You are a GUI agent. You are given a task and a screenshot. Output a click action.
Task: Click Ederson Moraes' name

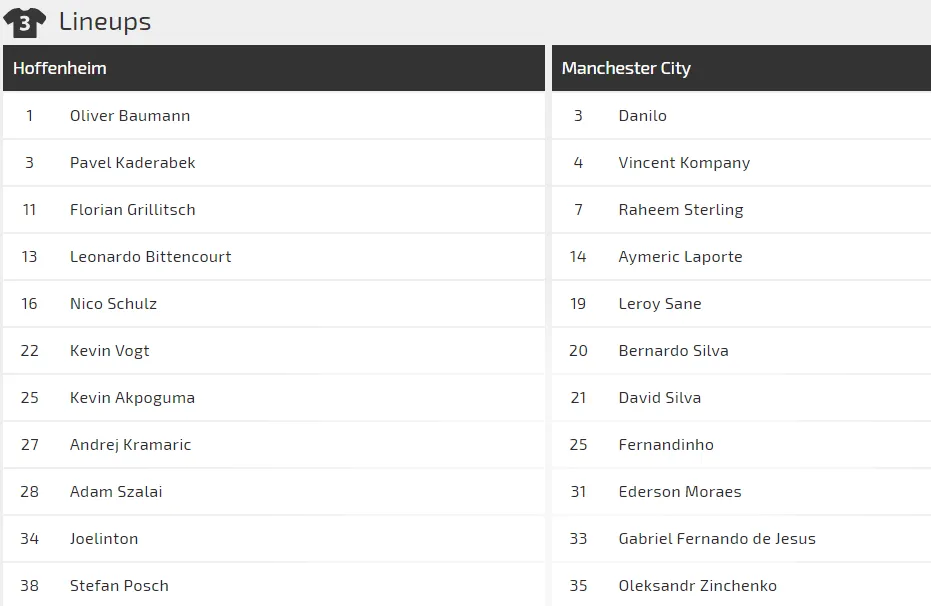coord(680,492)
